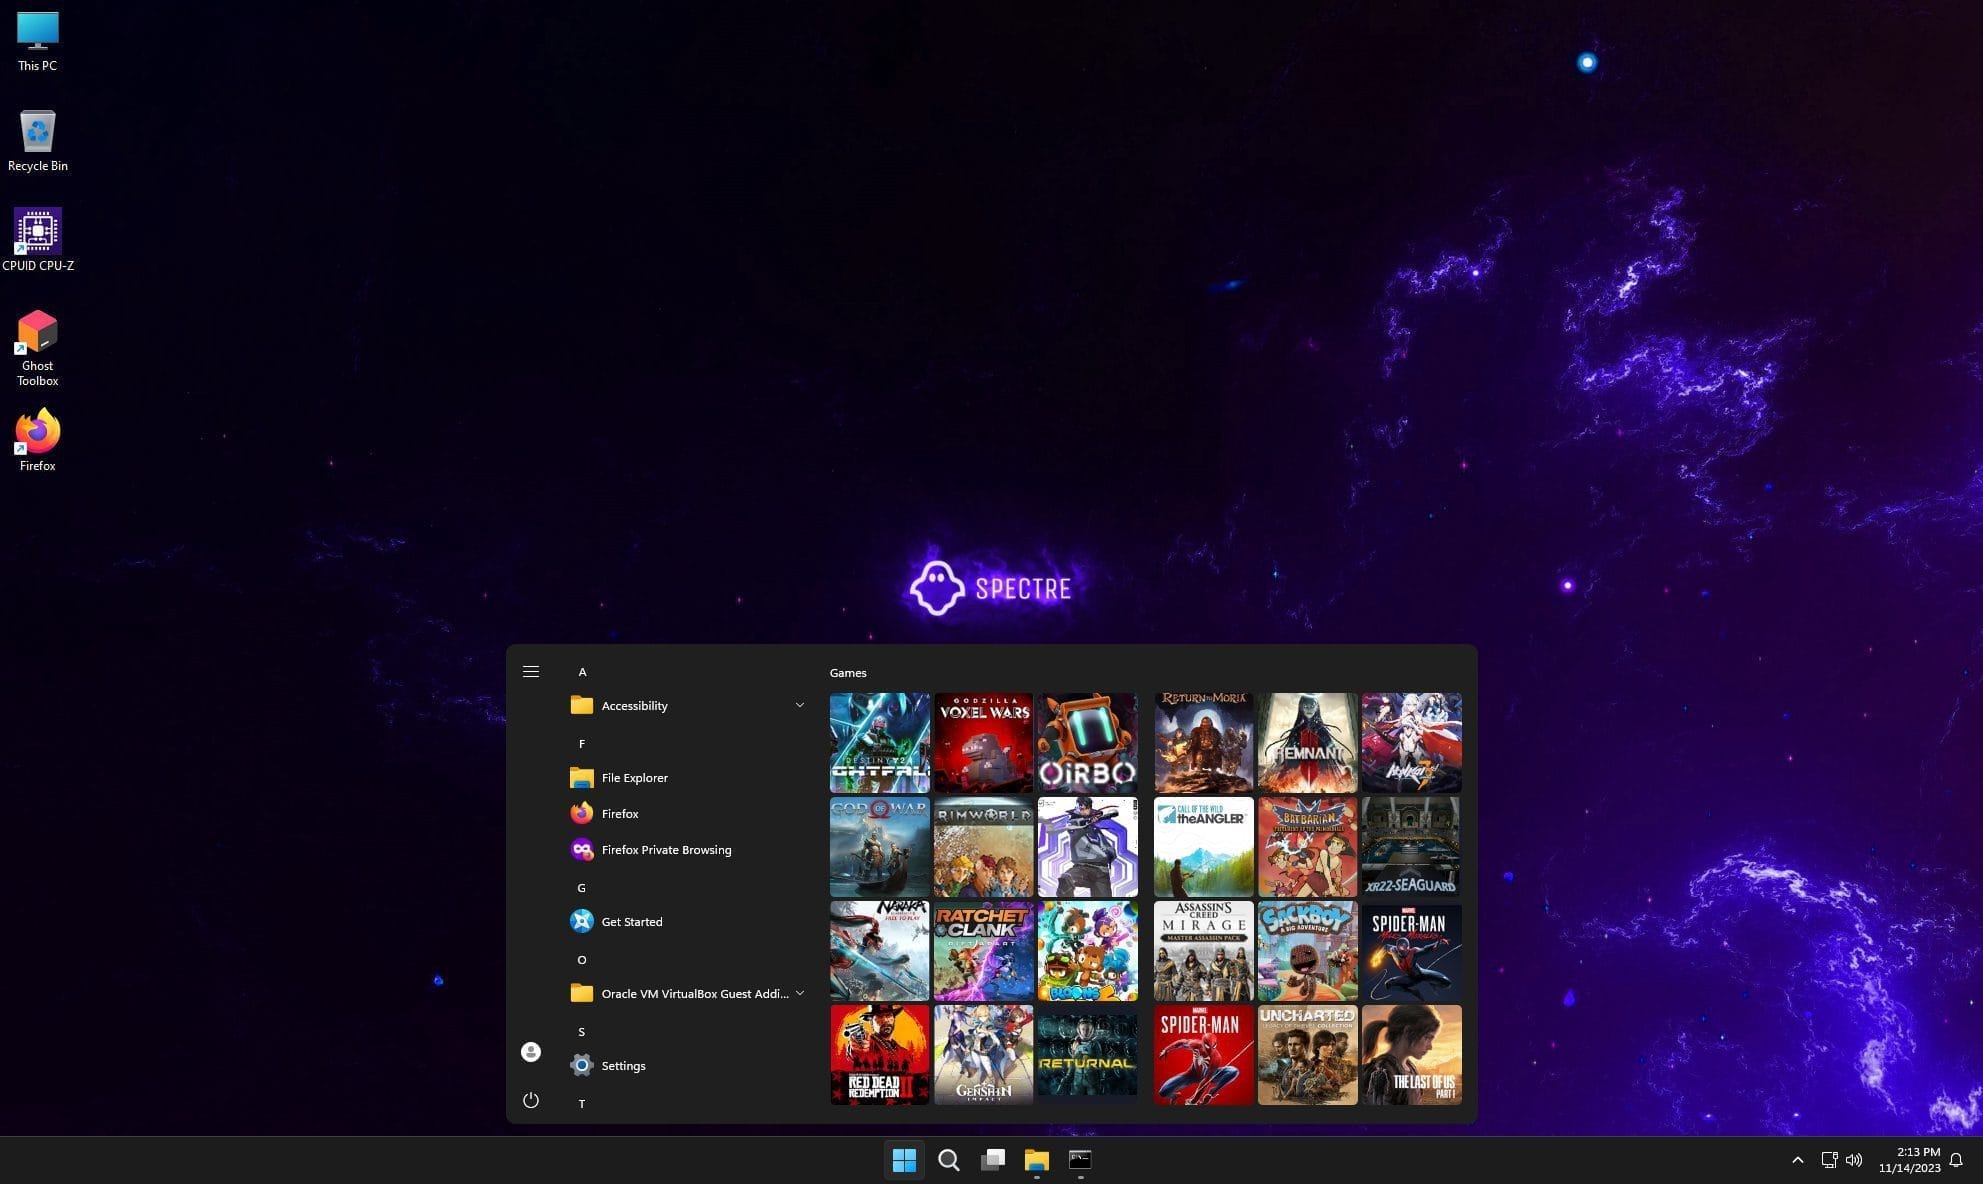The height and width of the screenshot is (1184, 1983).
Task: Show hidden tray icons chevron
Action: (1798, 1160)
